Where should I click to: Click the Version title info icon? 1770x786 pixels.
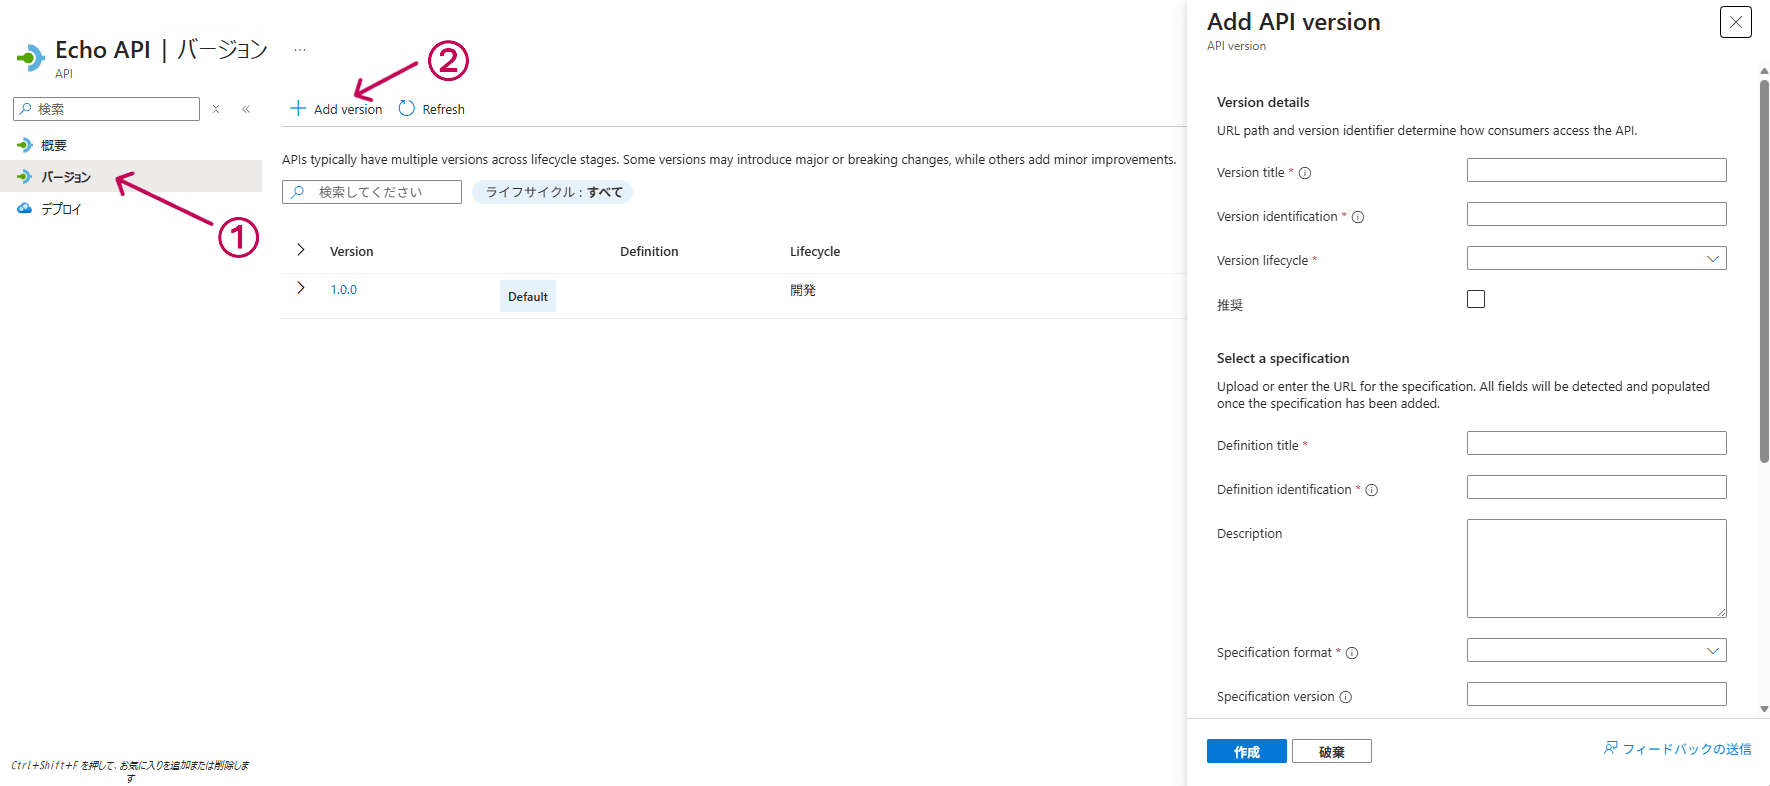click(x=1305, y=173)
